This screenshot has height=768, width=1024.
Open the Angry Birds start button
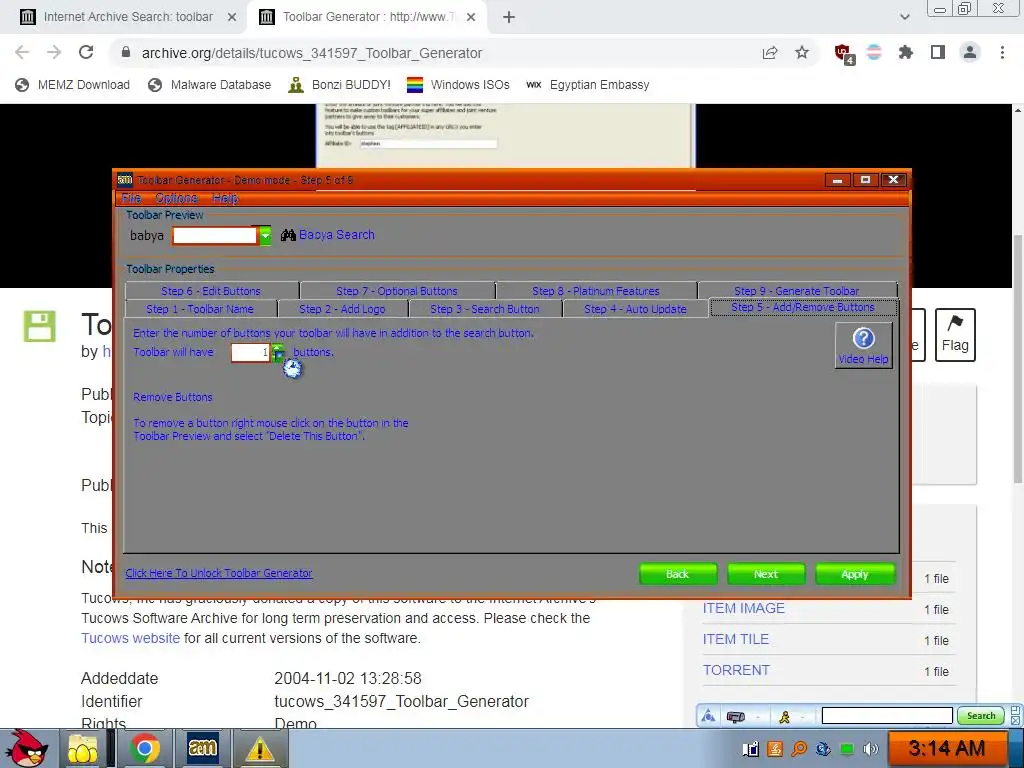click(25, 748)
